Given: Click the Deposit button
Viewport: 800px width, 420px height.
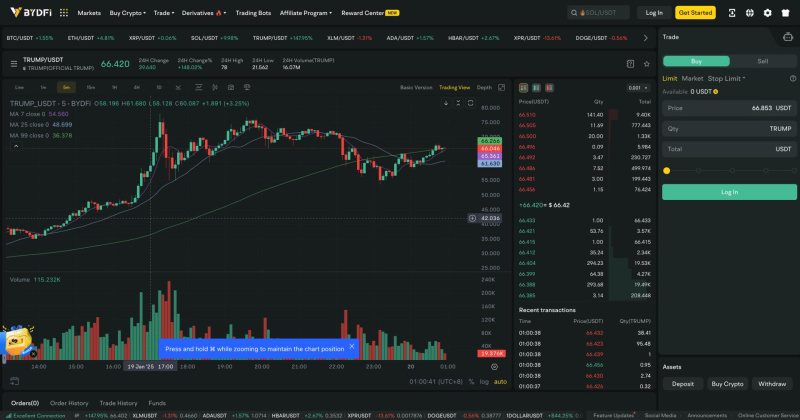Looking at the screenshot, I should click(x=682, y=383).
